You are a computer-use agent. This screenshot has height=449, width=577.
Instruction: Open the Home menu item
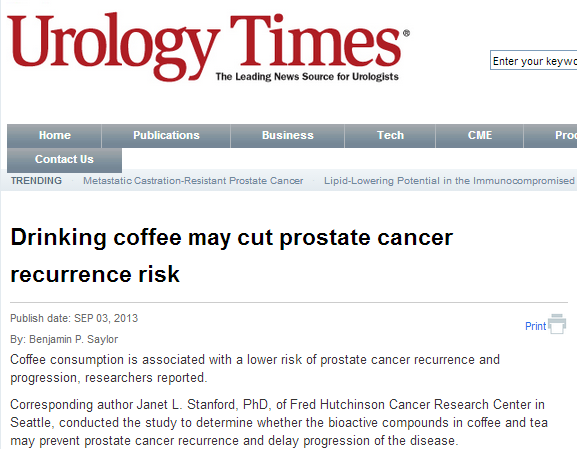[x=54, y=135]
